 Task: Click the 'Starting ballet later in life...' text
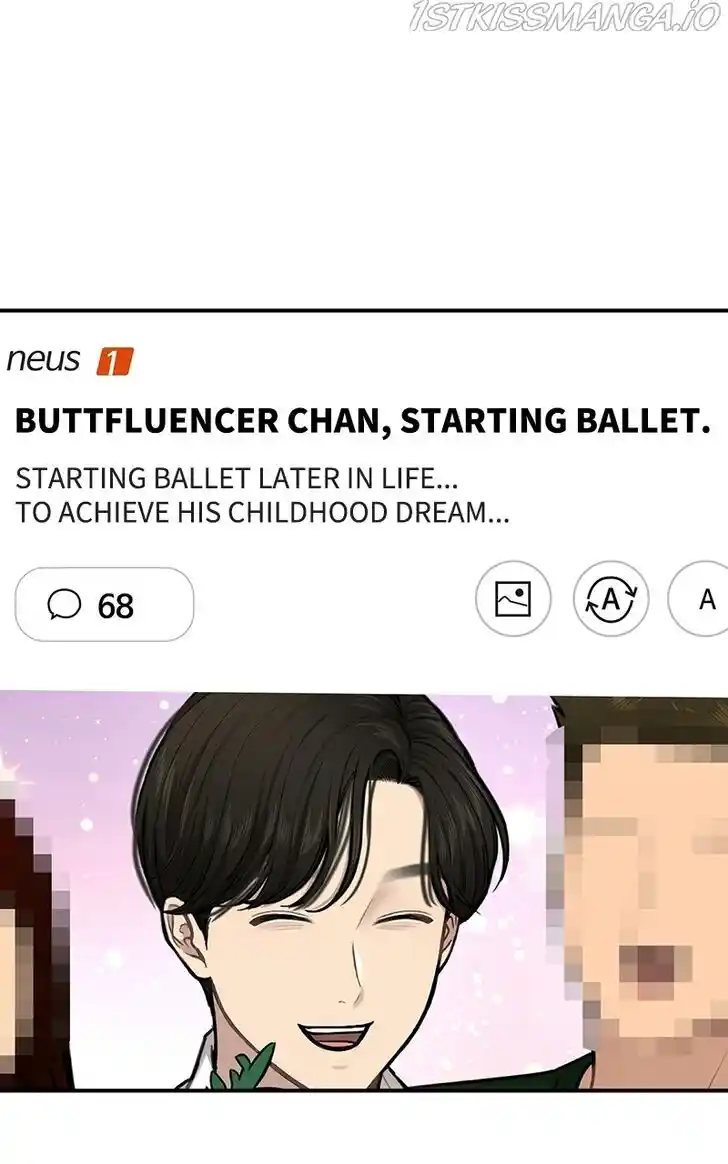coord(237,478)
